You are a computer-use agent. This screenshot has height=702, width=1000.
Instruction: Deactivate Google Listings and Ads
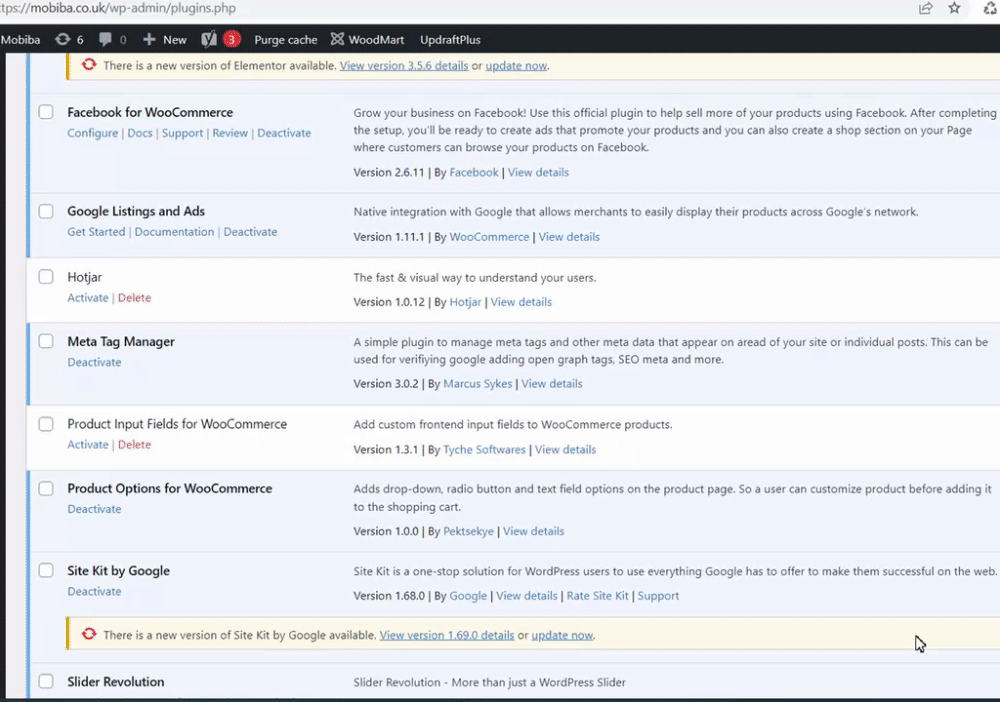coord(250,231)
